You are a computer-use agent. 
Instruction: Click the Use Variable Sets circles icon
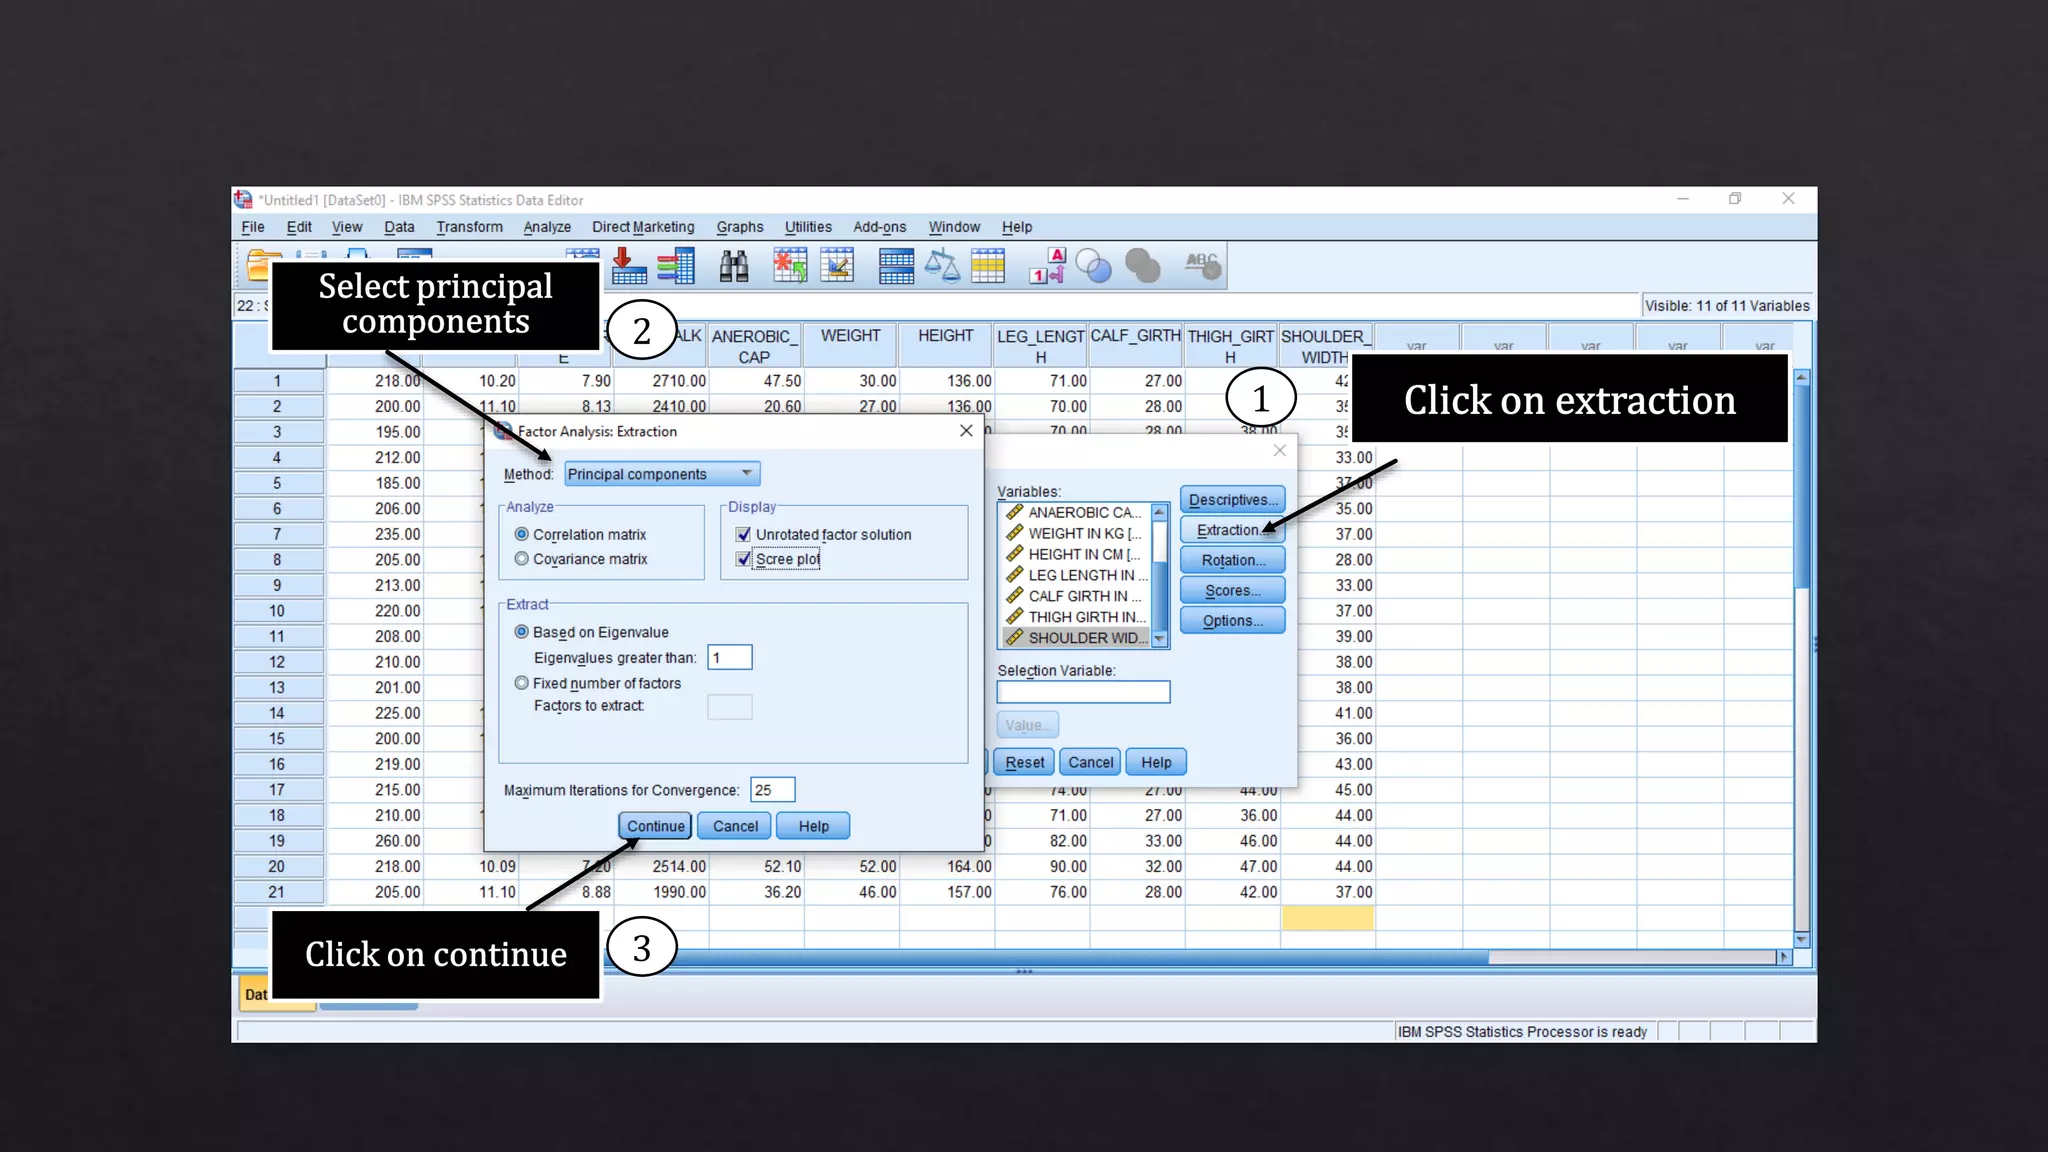point(1093,266)
